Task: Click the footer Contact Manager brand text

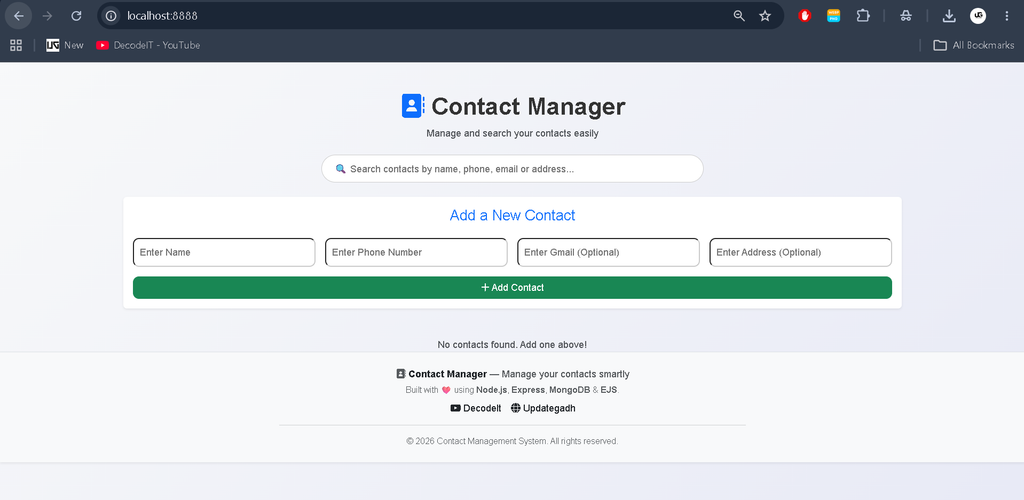Action: click(447, 374)
